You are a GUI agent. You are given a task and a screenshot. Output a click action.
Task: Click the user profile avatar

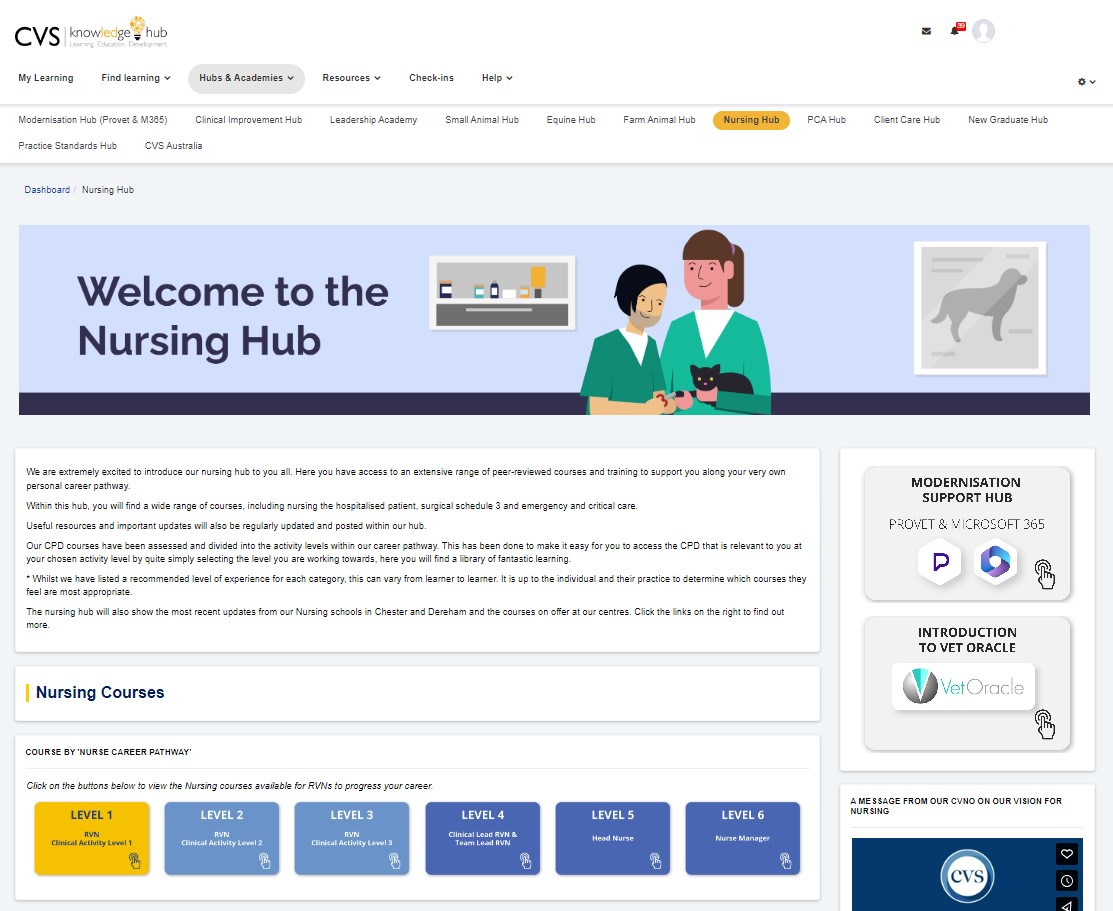(x=984, y=31)
